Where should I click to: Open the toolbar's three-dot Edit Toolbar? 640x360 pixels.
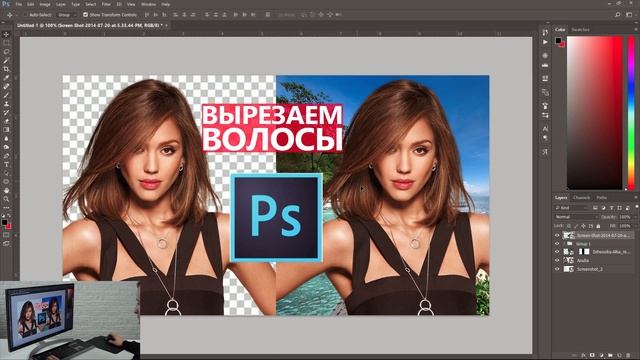click(x=6, y=208)
